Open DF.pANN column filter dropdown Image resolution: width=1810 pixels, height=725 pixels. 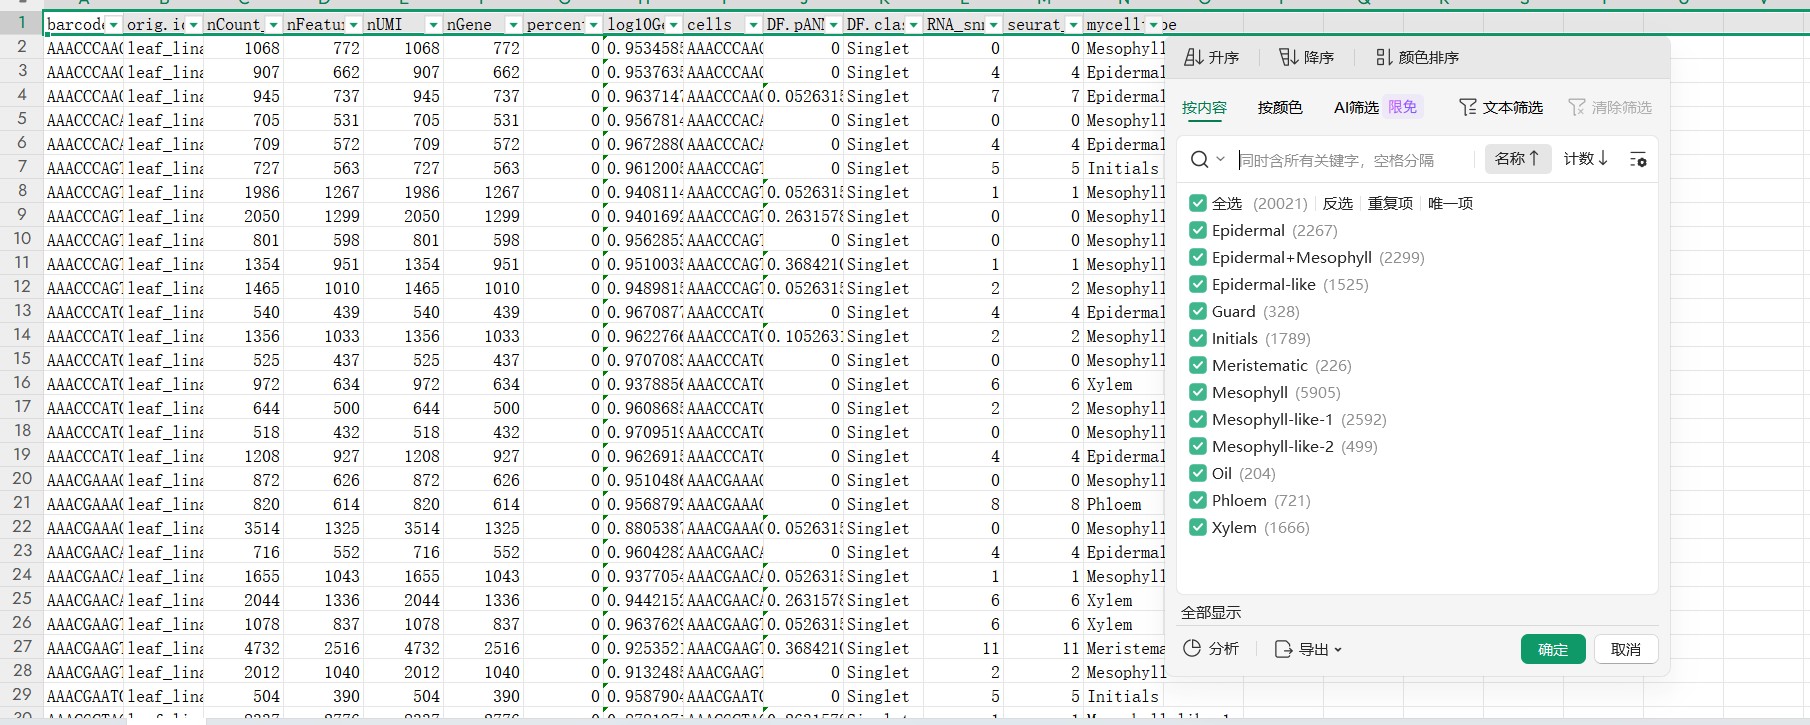[x=833, y=24]
